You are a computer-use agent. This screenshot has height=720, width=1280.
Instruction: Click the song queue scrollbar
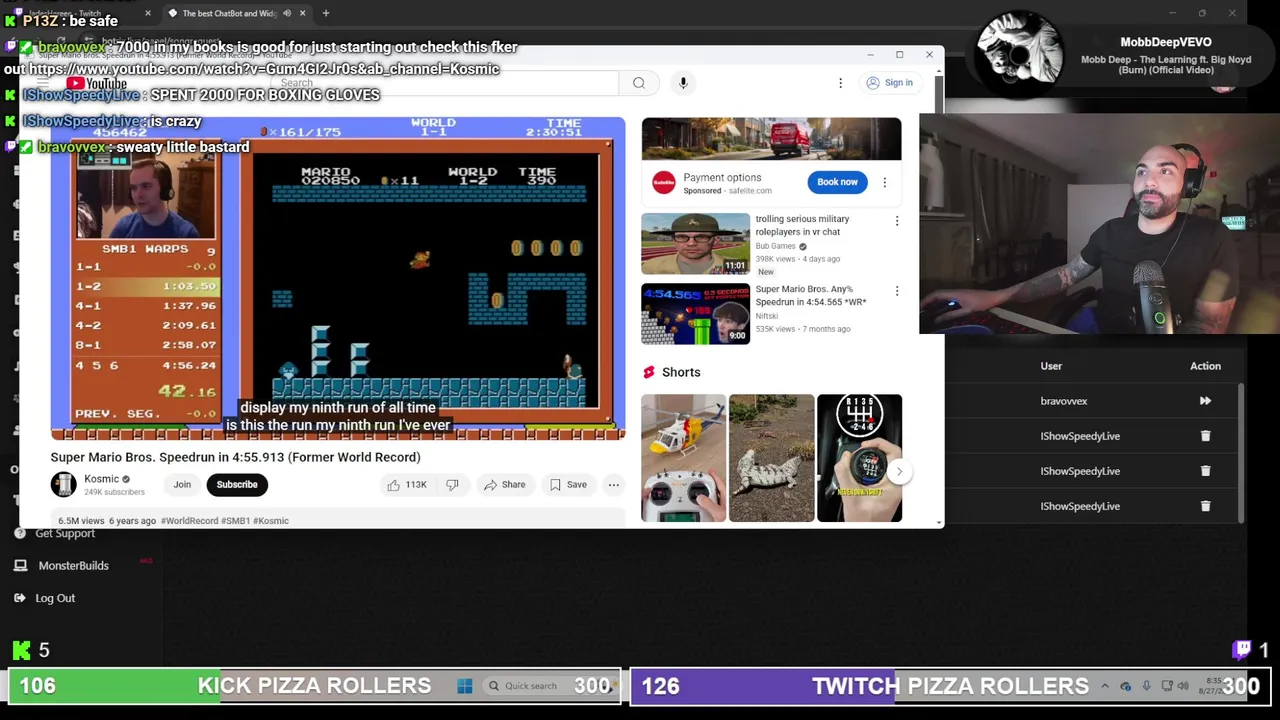pos(1241,452)
